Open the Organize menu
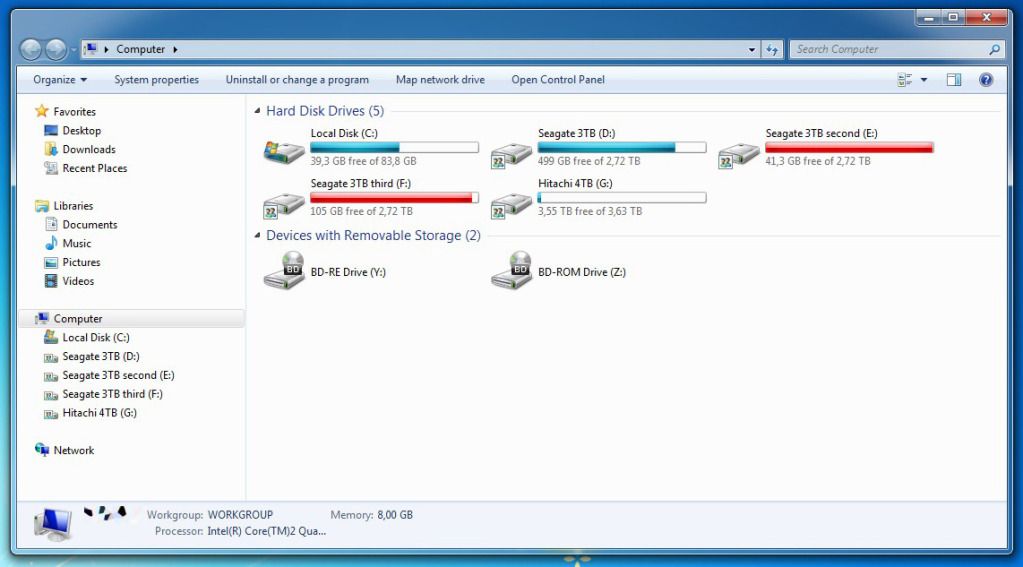The width and height of the screenshot is (1023, 567). pos(60,80)
